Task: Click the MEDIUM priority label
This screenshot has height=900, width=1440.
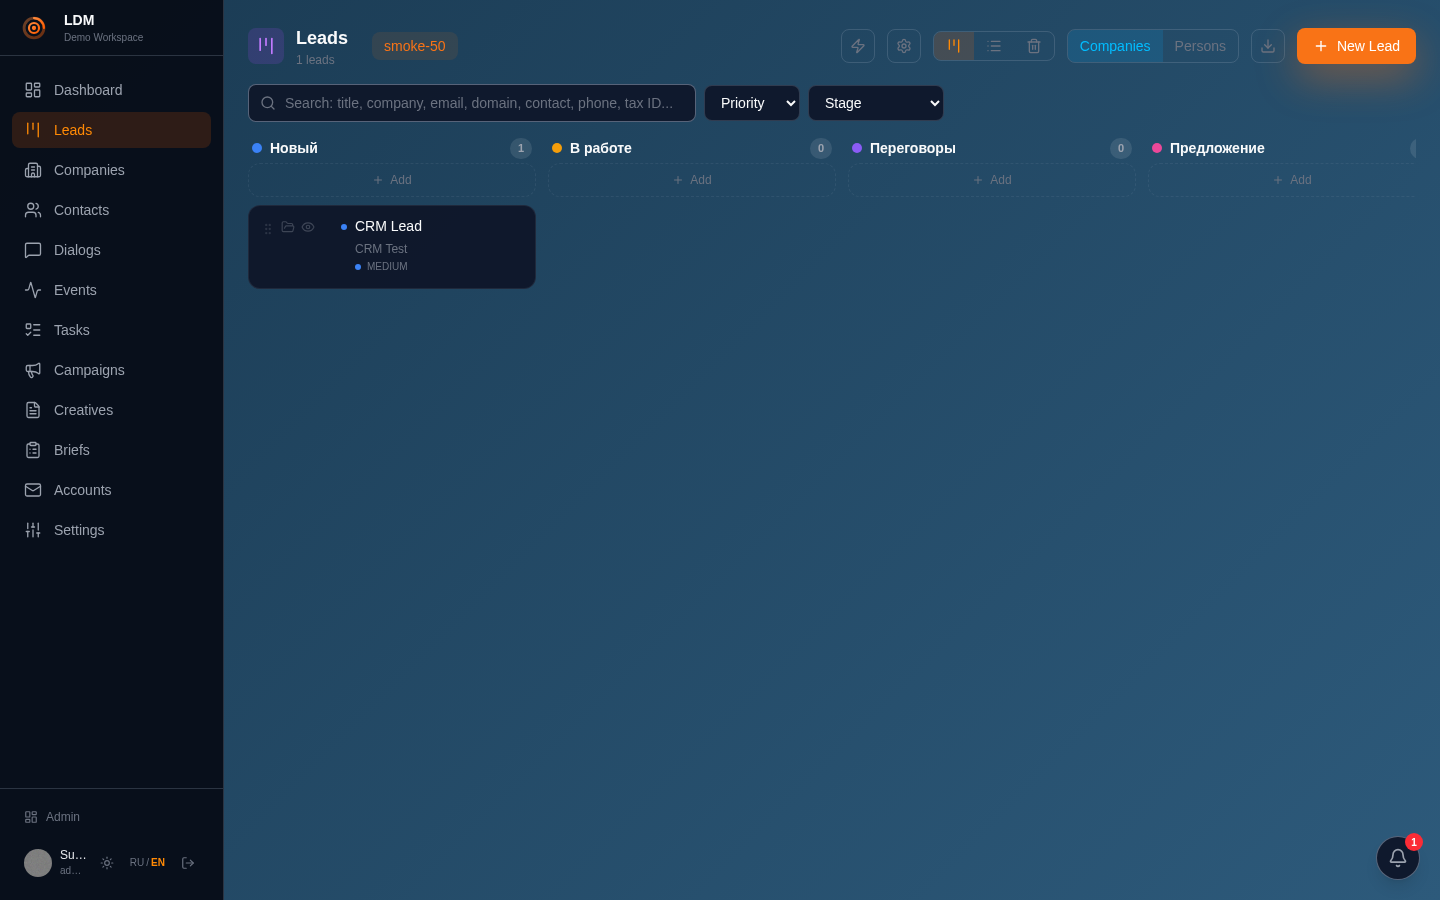Action: [x=387, y=267]
